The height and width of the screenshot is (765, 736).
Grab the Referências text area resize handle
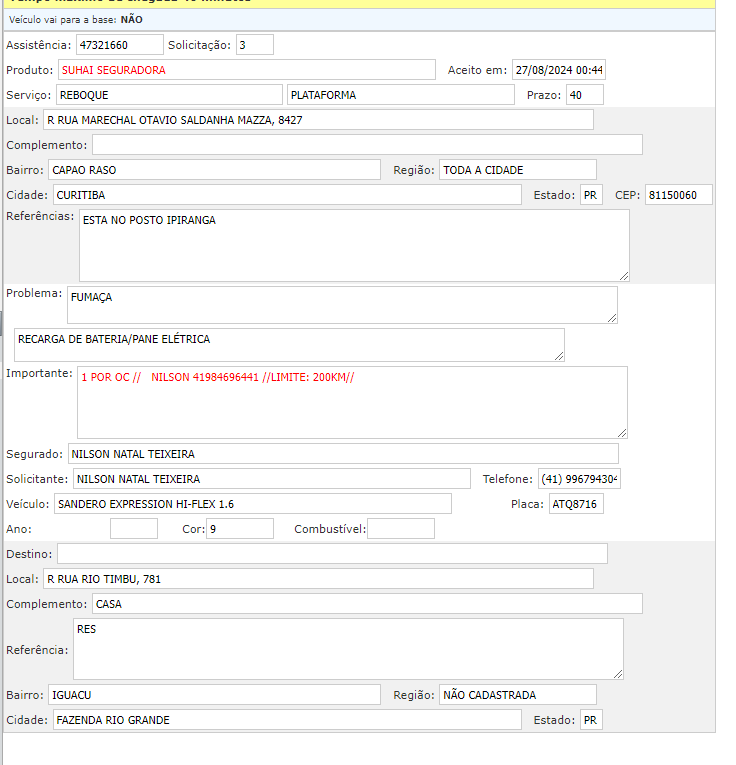(624, 275)
